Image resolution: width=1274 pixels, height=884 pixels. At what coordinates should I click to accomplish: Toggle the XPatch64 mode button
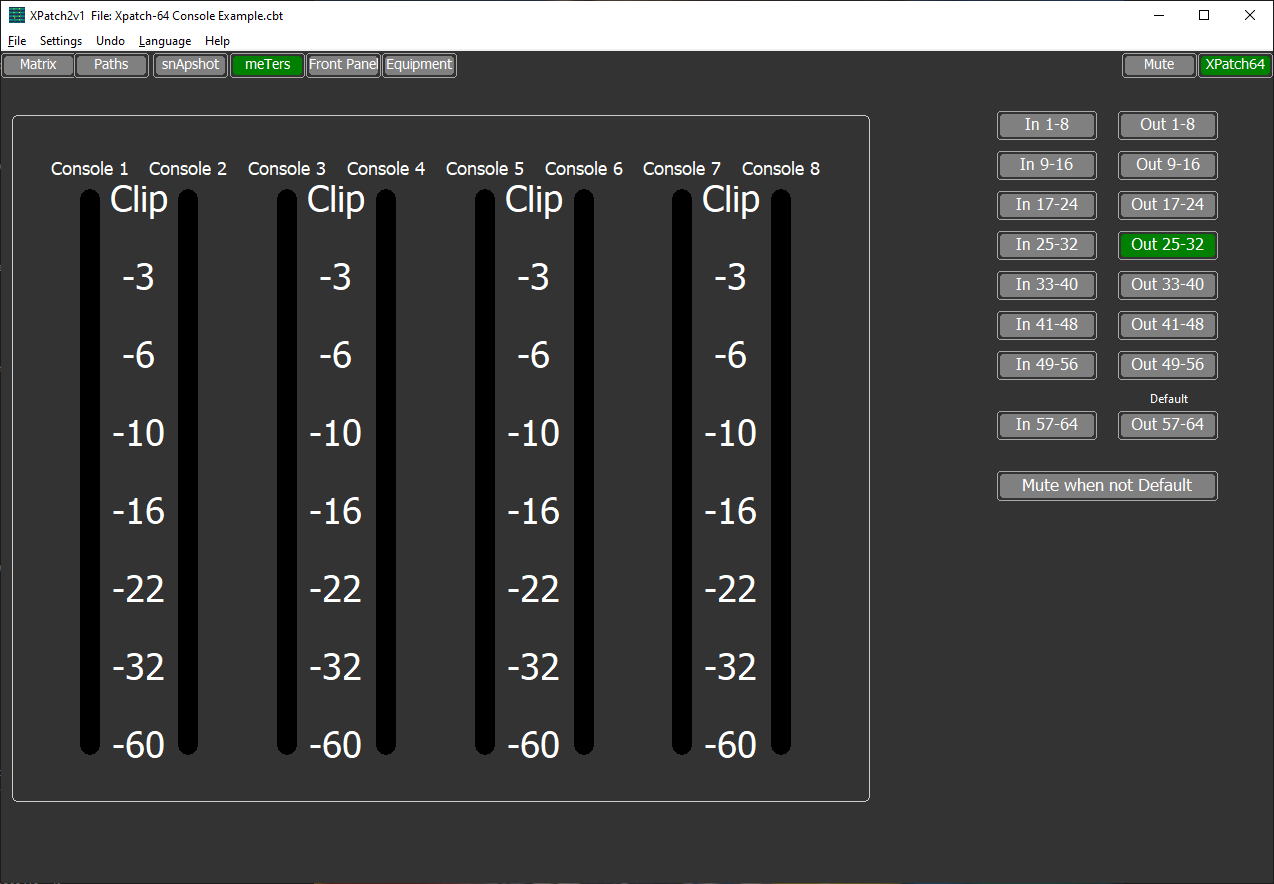pyautogui.click(x=1235, y=64)
